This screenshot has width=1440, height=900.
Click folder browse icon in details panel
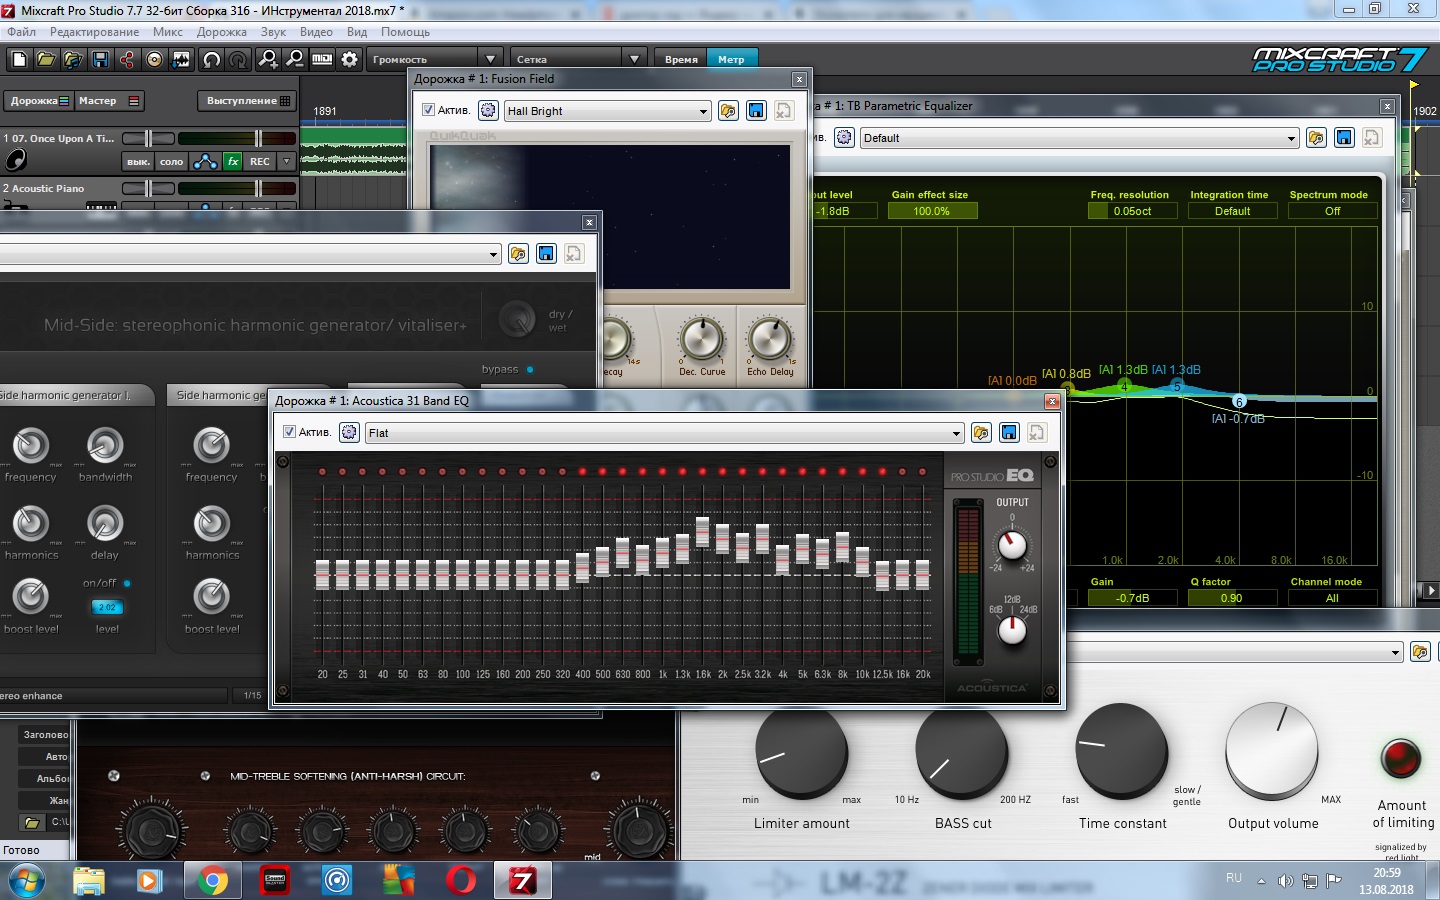[32, 822]
